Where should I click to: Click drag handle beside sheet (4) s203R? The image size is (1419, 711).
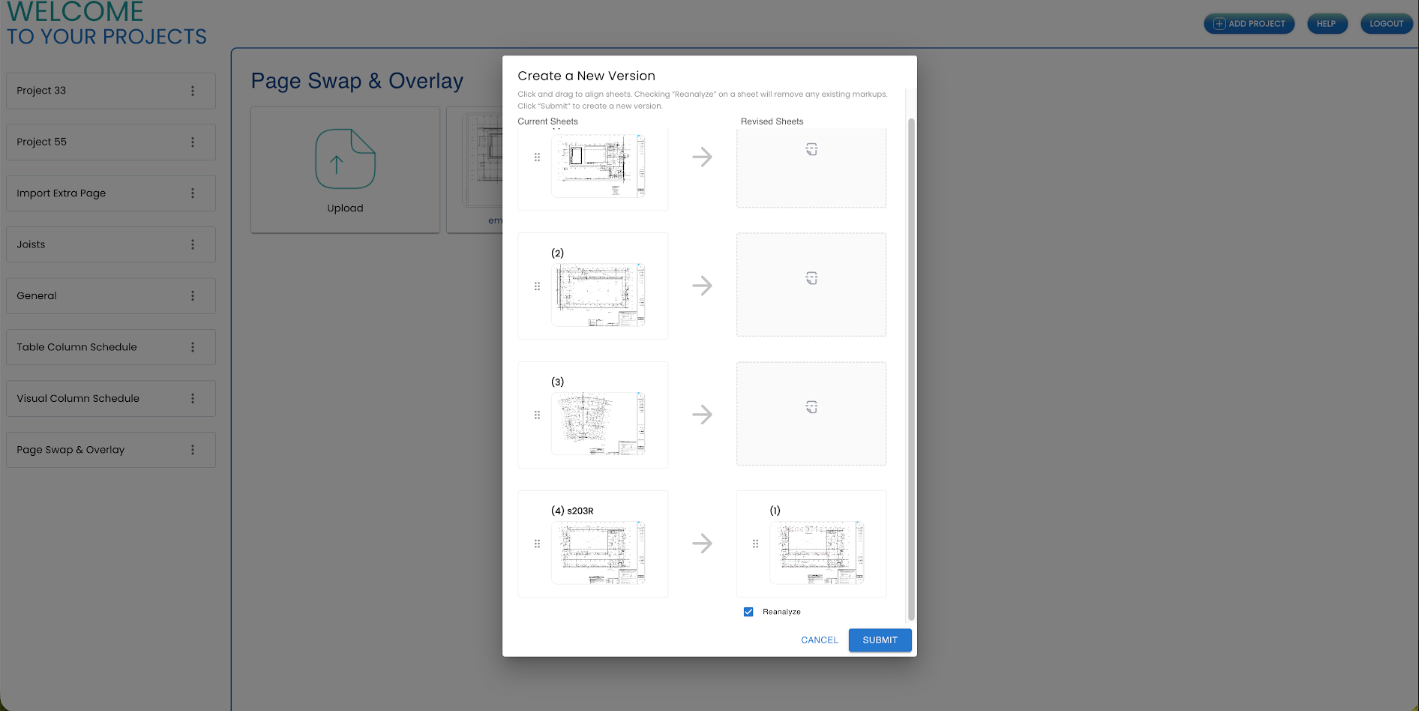click(537, 544)
